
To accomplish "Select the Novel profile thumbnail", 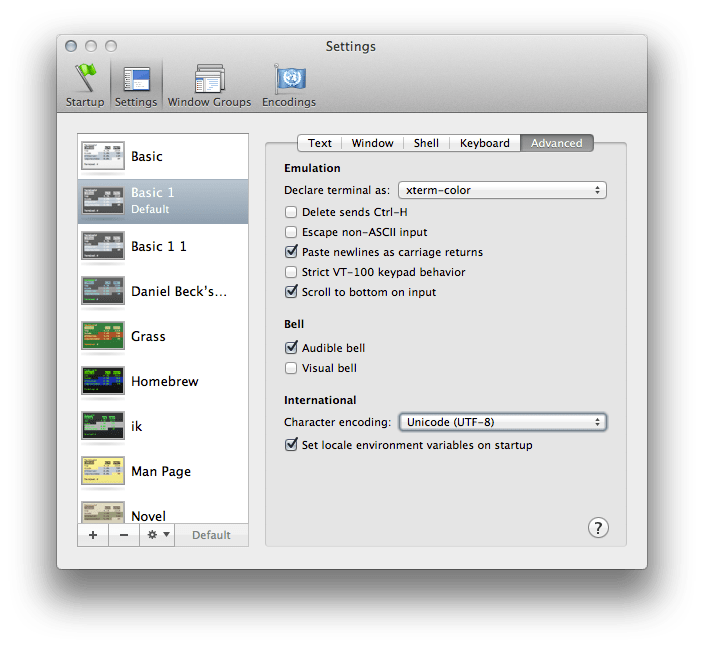I will [103, 512].
